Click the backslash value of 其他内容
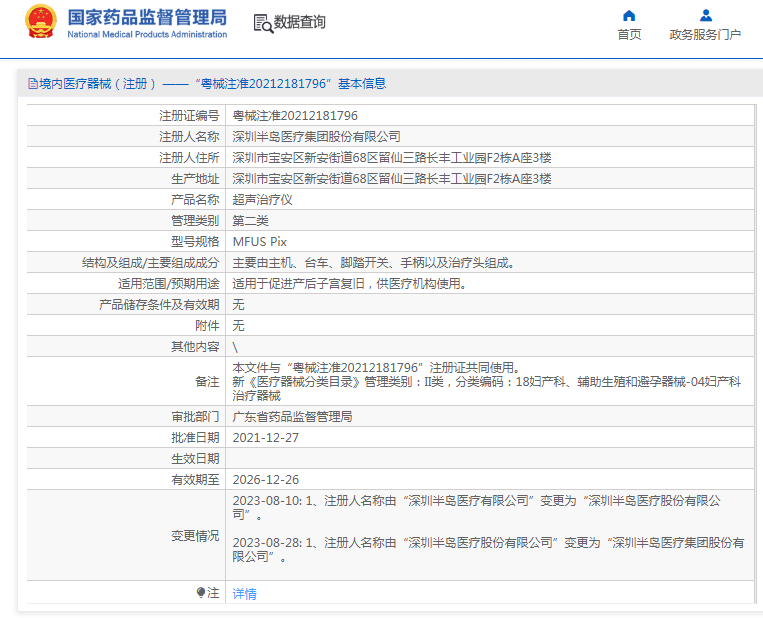Screen dimensions: 763x618 point(236,347)
